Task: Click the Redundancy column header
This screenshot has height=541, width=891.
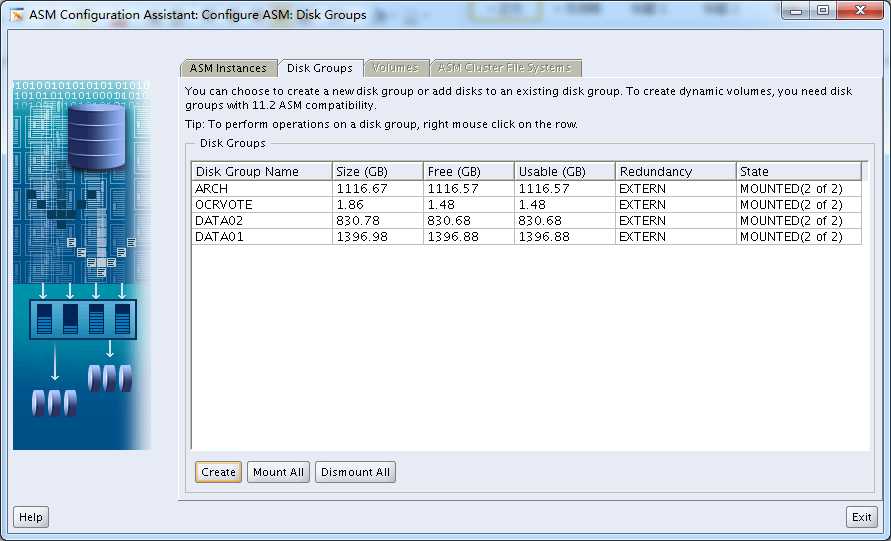Action: point(676,172)
